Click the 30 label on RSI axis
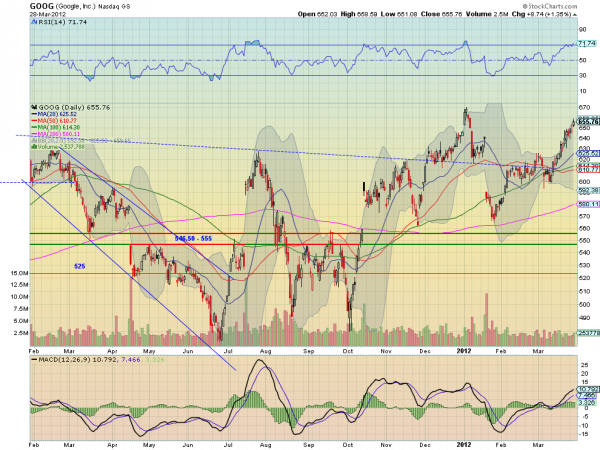Screen dimensions: 600x450 (x=582, y=75)
